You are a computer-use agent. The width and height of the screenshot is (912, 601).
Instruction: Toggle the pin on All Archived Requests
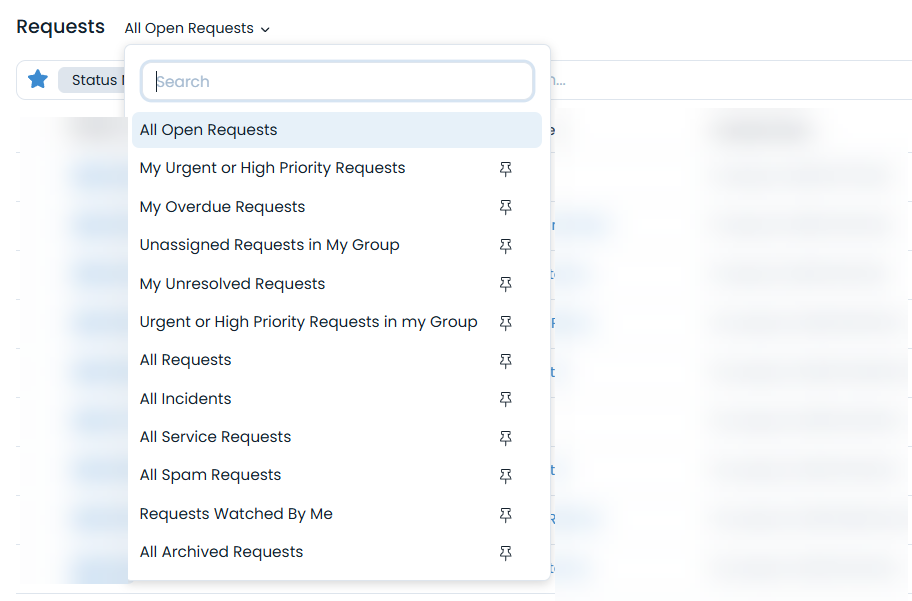click(x=506, y=552)
